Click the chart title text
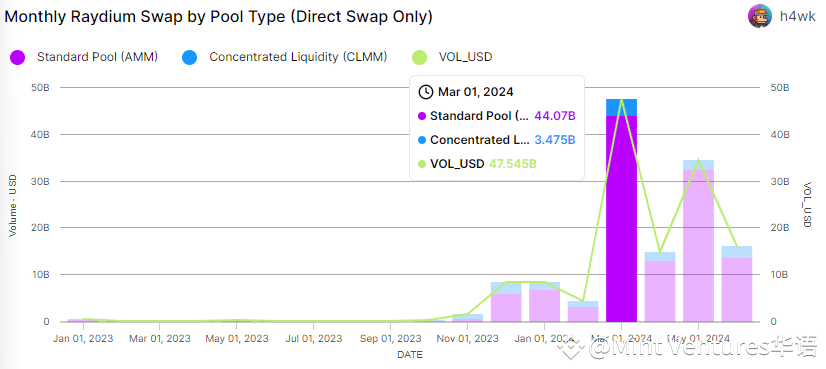 click(x=219, y=16)
